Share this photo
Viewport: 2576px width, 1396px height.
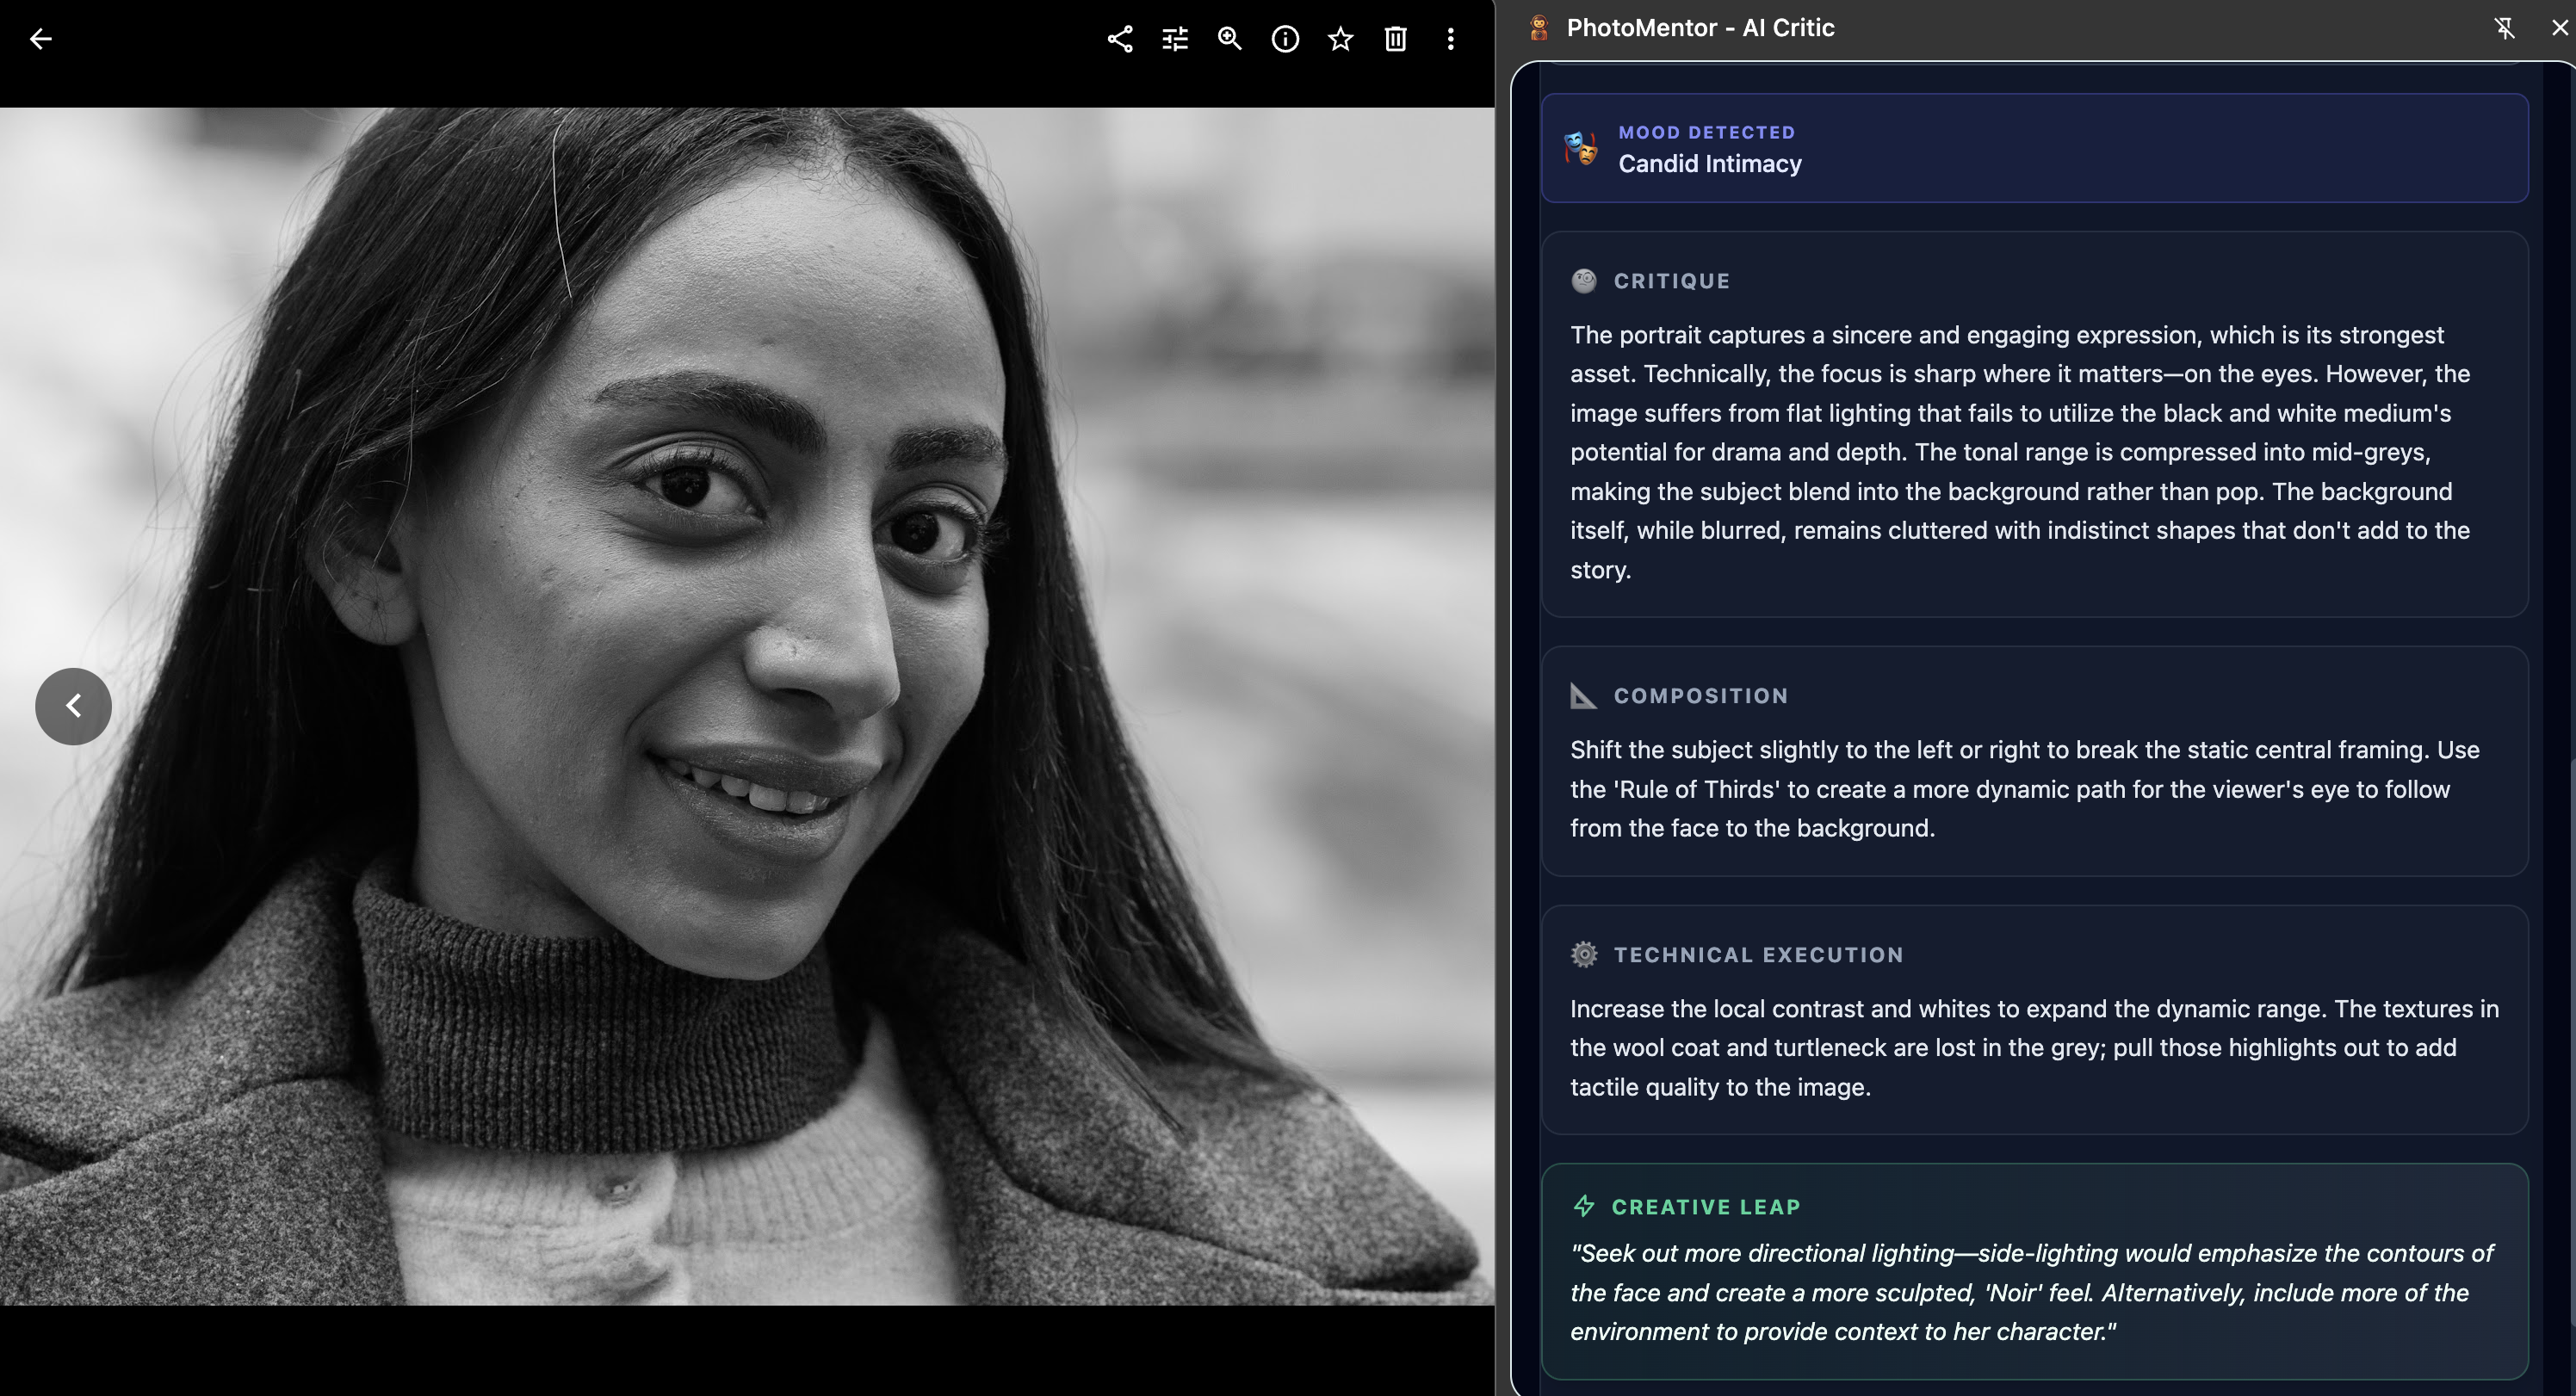coord(1119,39)
